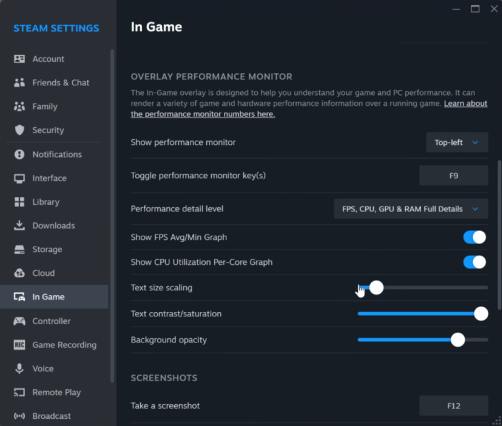Image resolution: width=502 pixels, height=426 pixels.
Task: Click the Game Recording REC icon
Action: click(19, 345)
